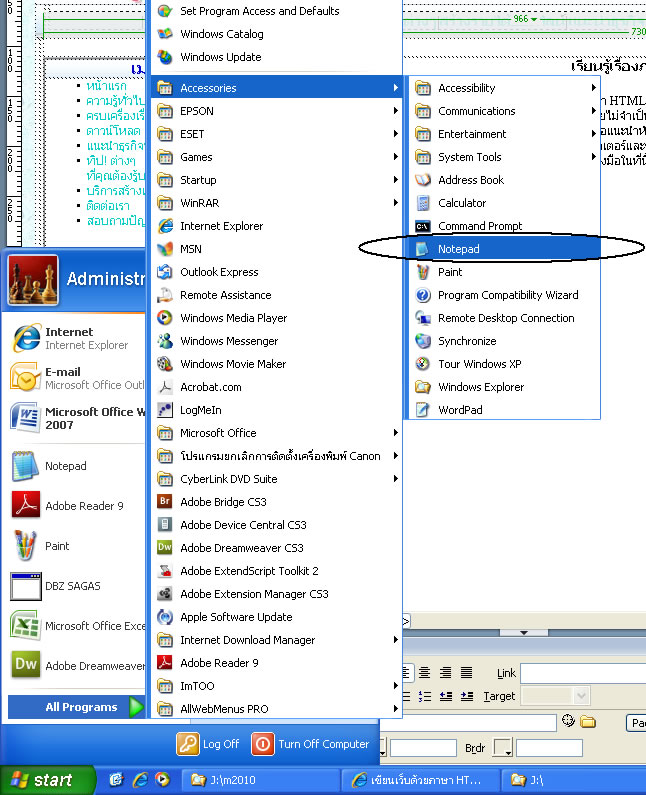Click the Address Book icon
The image size is (646, 795).
423,180
